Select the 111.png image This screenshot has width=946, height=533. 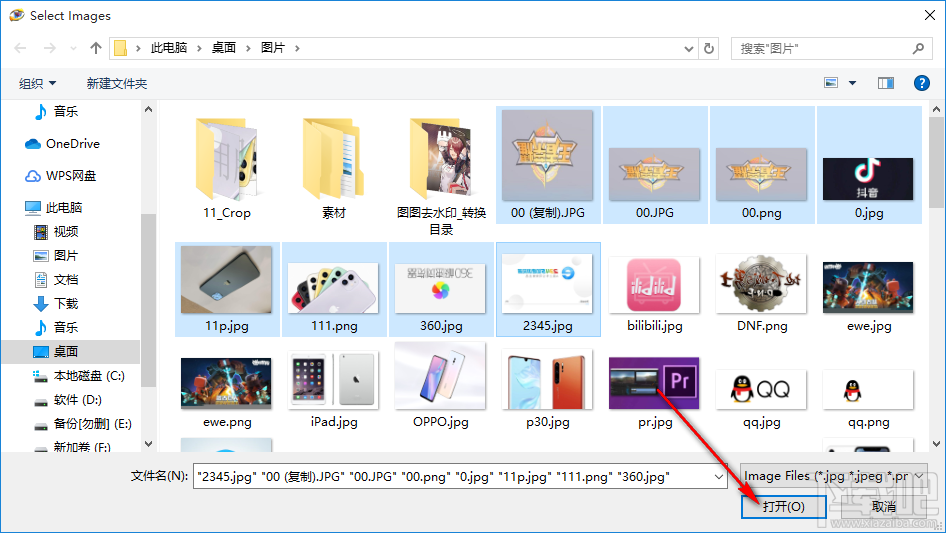334,290
